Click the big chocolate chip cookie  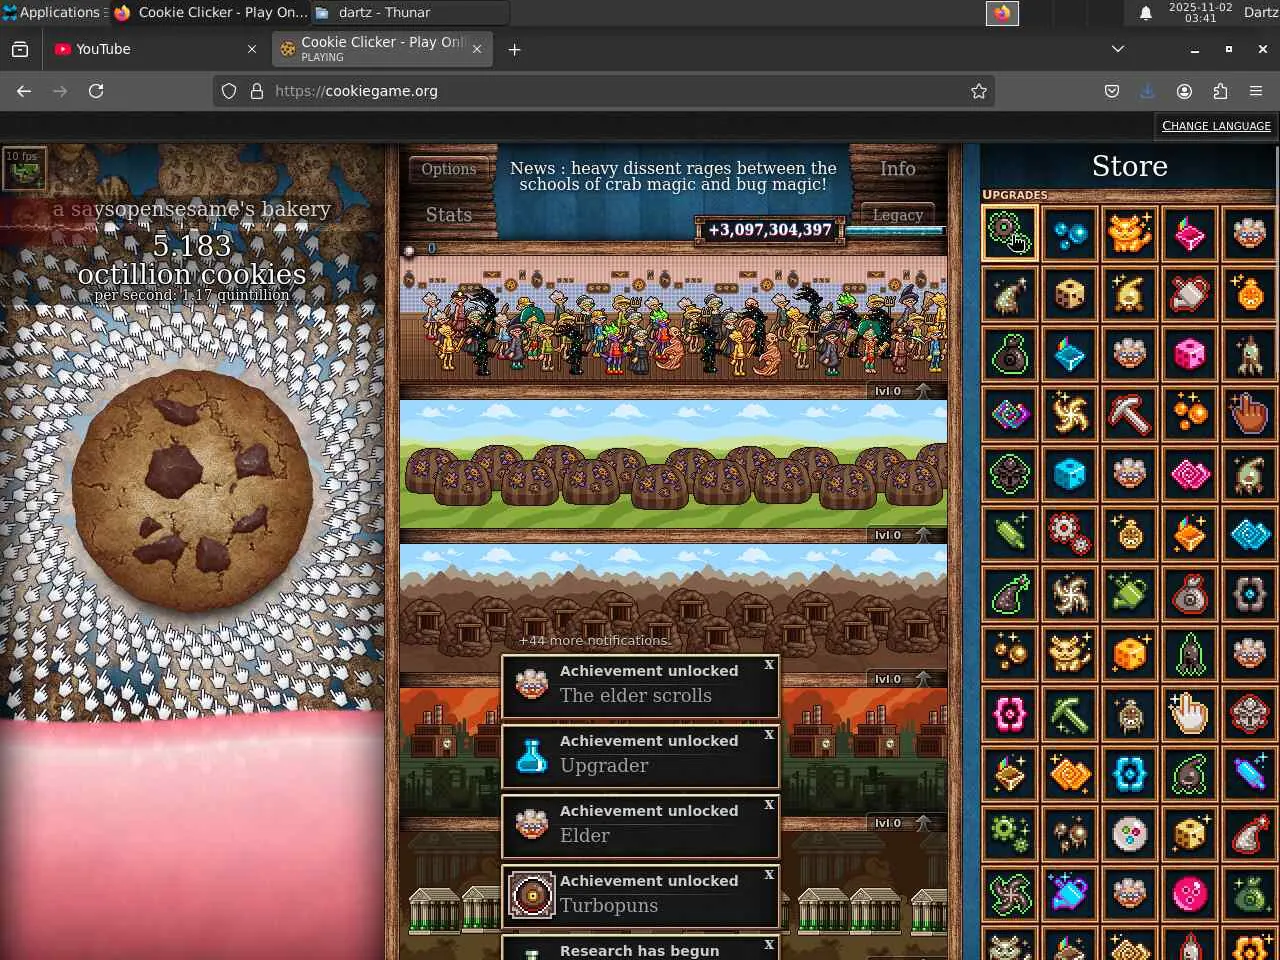tap(192, 490)
